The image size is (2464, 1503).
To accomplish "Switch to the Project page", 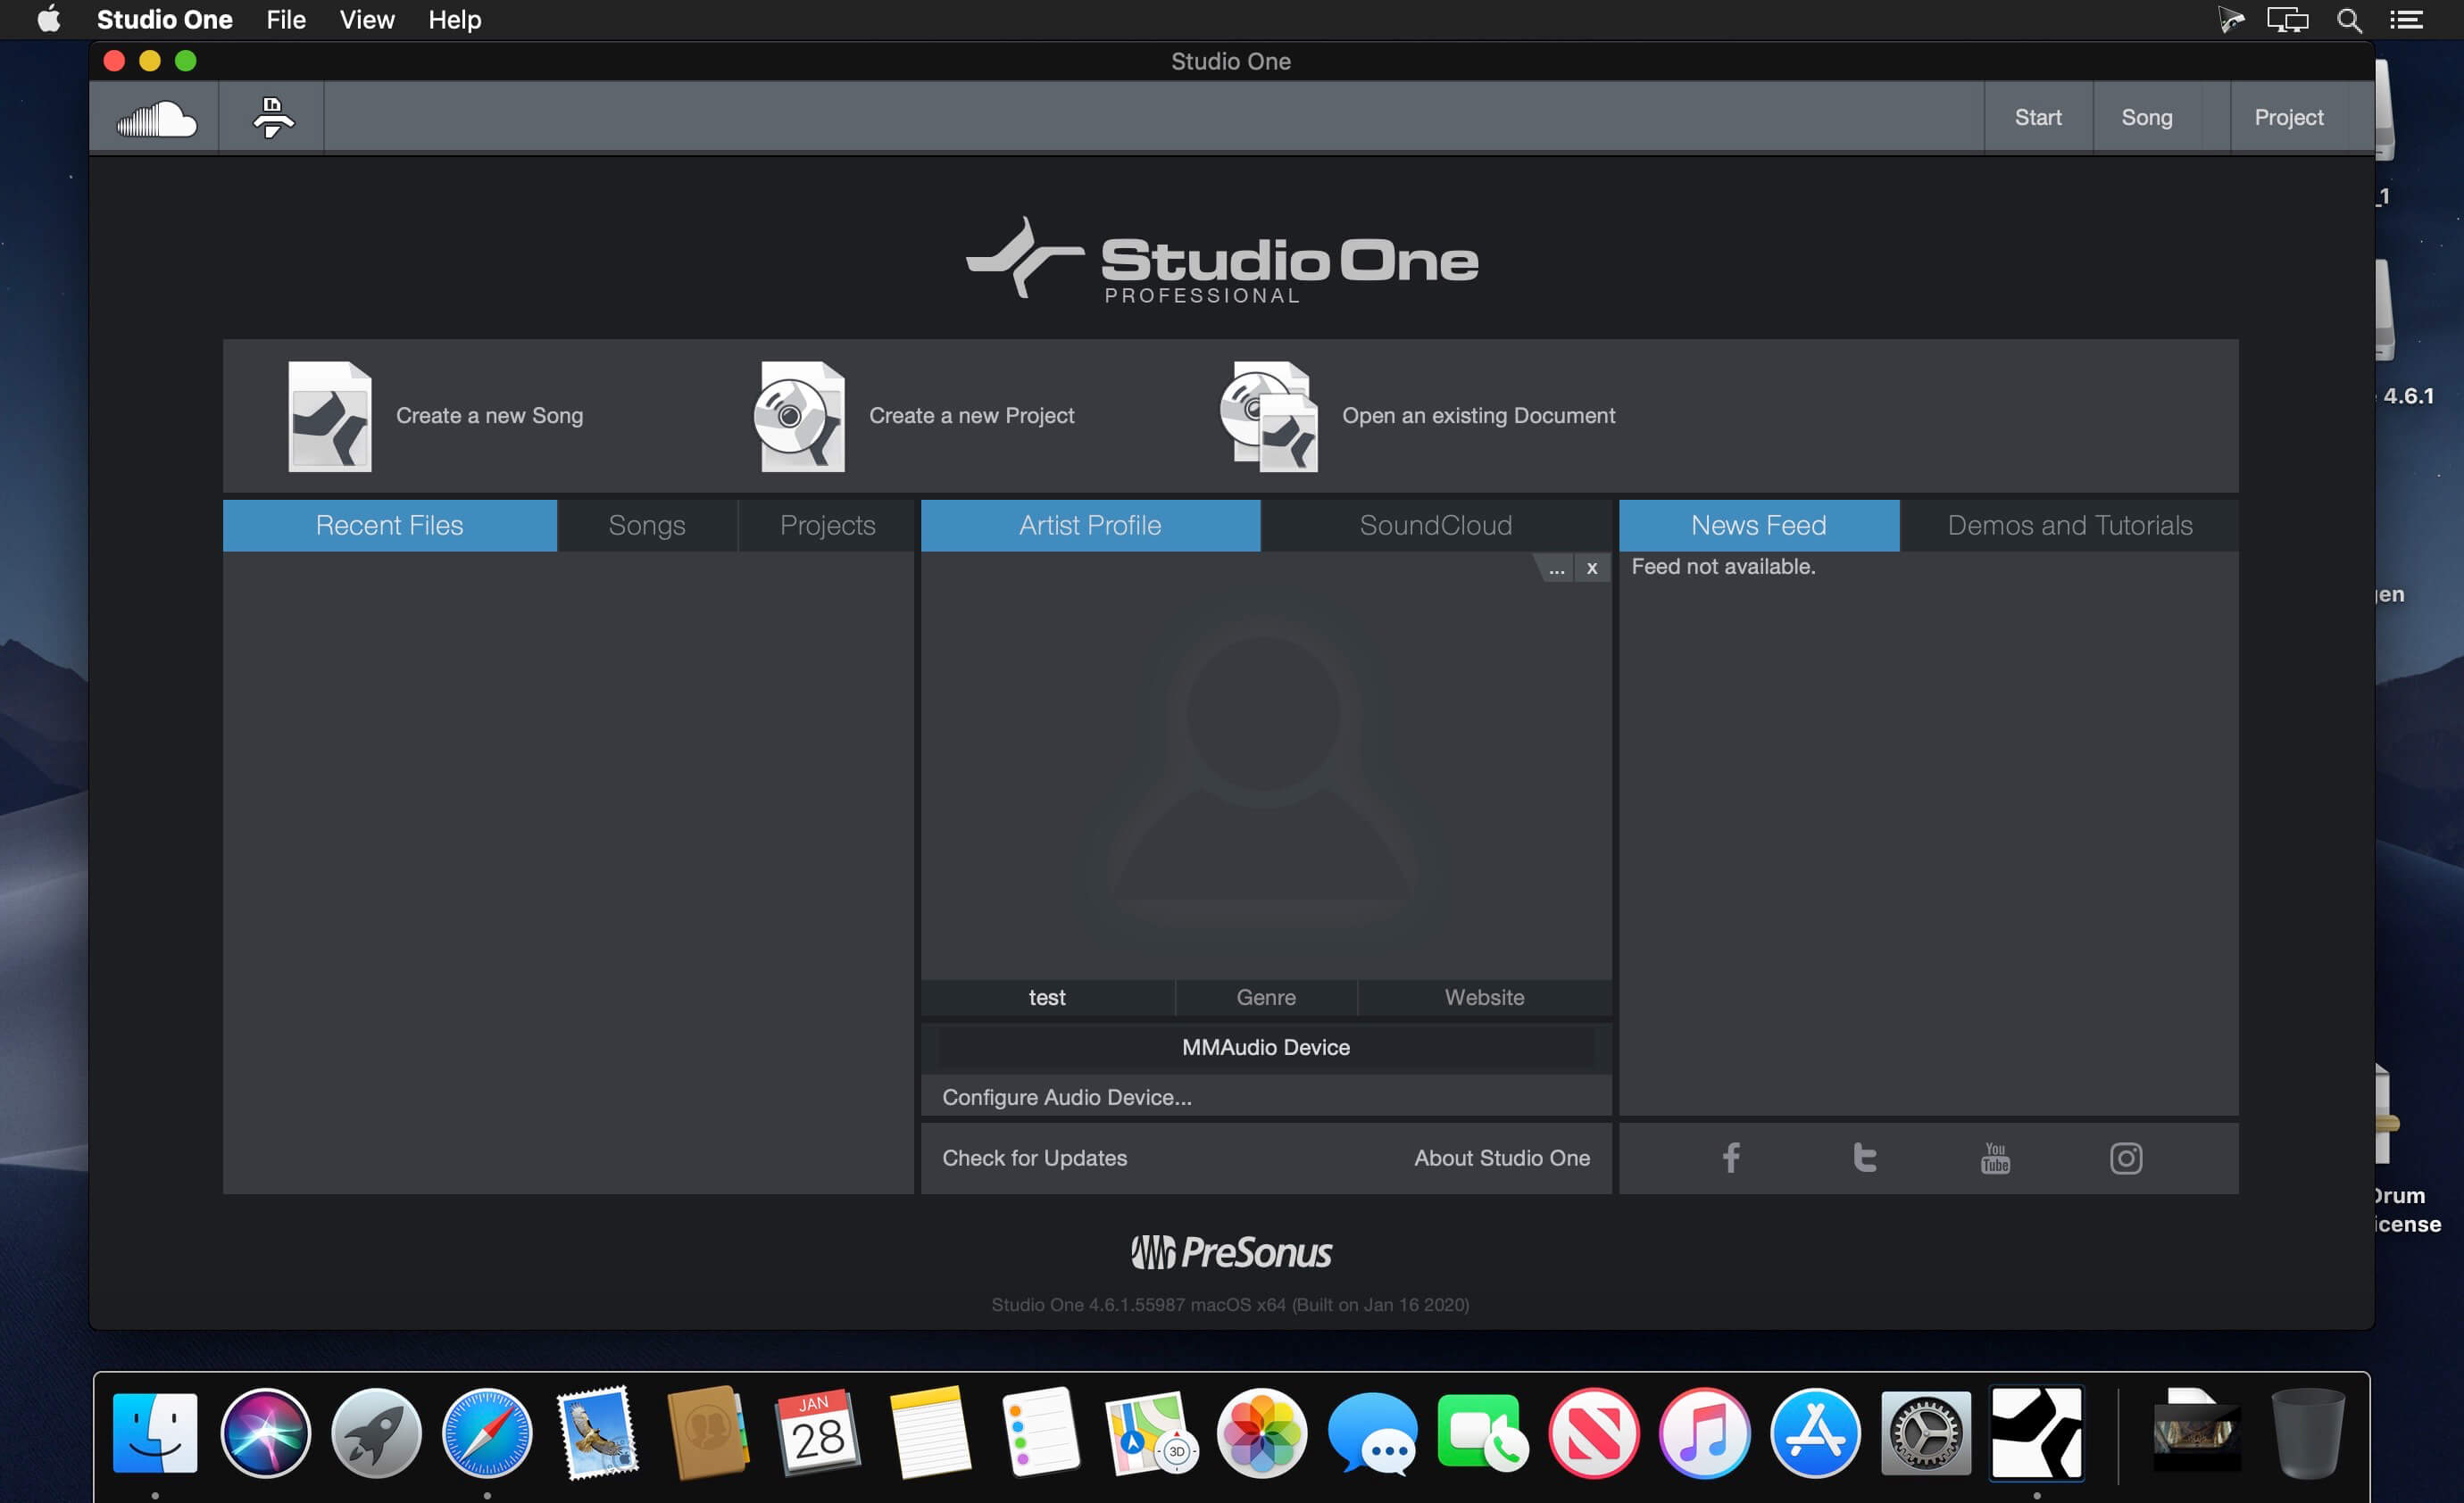I will click(2288, 117).
